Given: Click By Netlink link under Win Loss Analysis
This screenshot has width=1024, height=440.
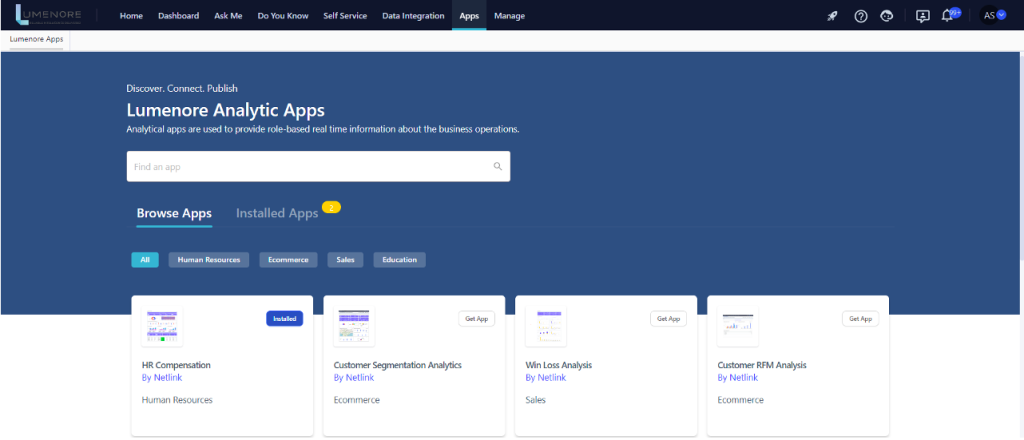Looking at the screenshot, I should (545, 378).
